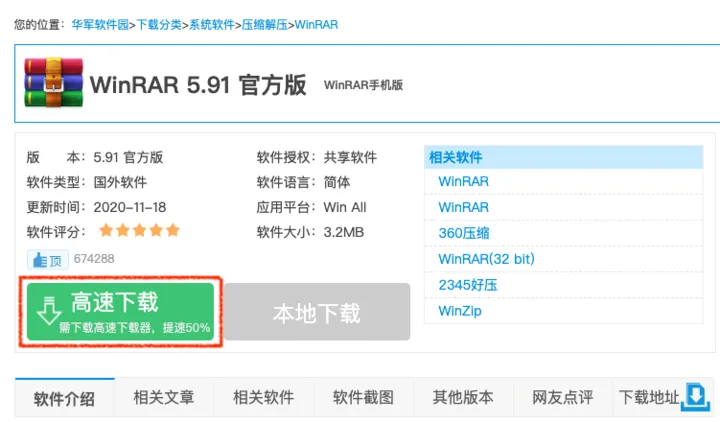Click the update date 2020-11-18
Screen dimensions: 720x422
[130, 207]
